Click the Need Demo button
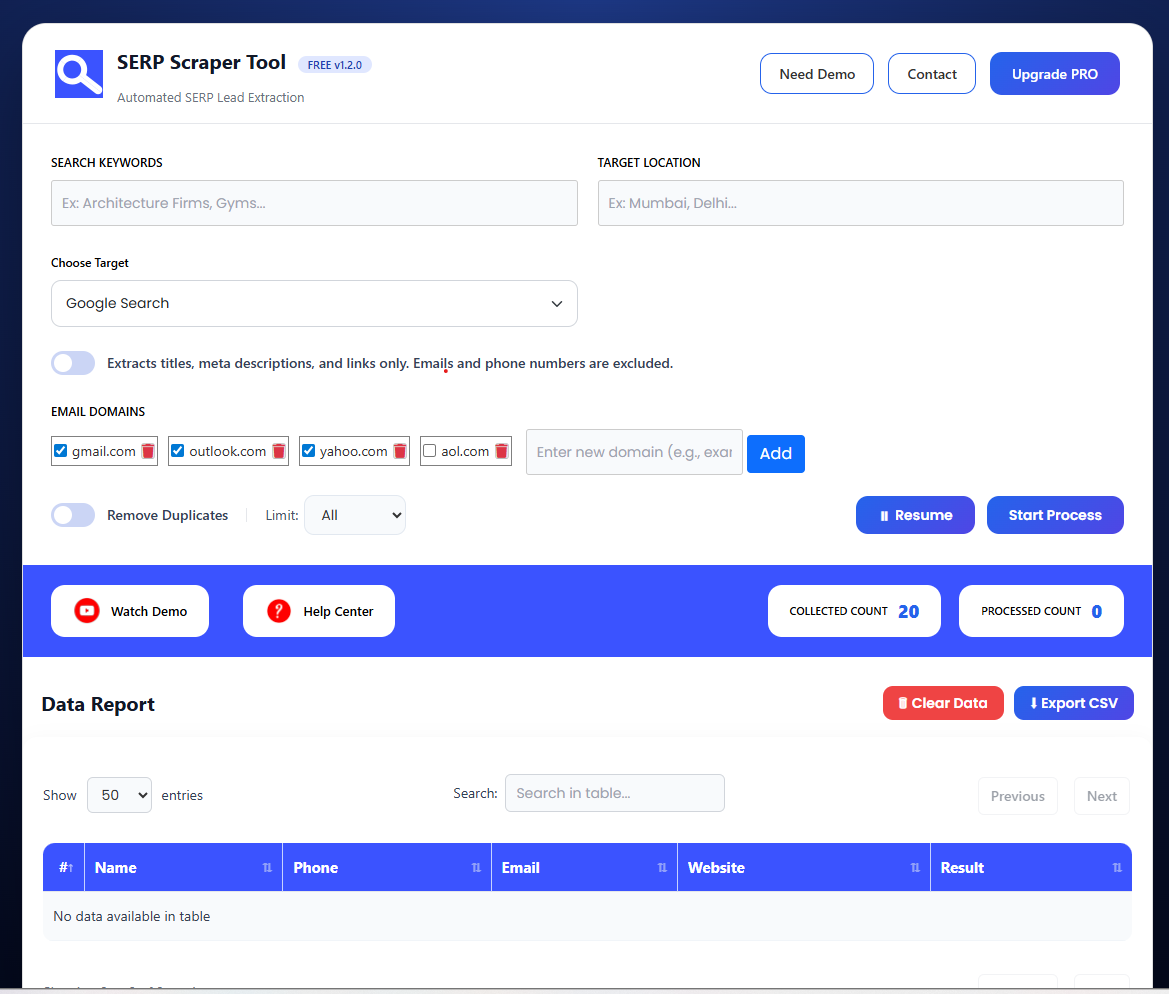Image resolution: width=1169 pixels, height=994 pixels. pyautogui.click(x=816, y=73)
